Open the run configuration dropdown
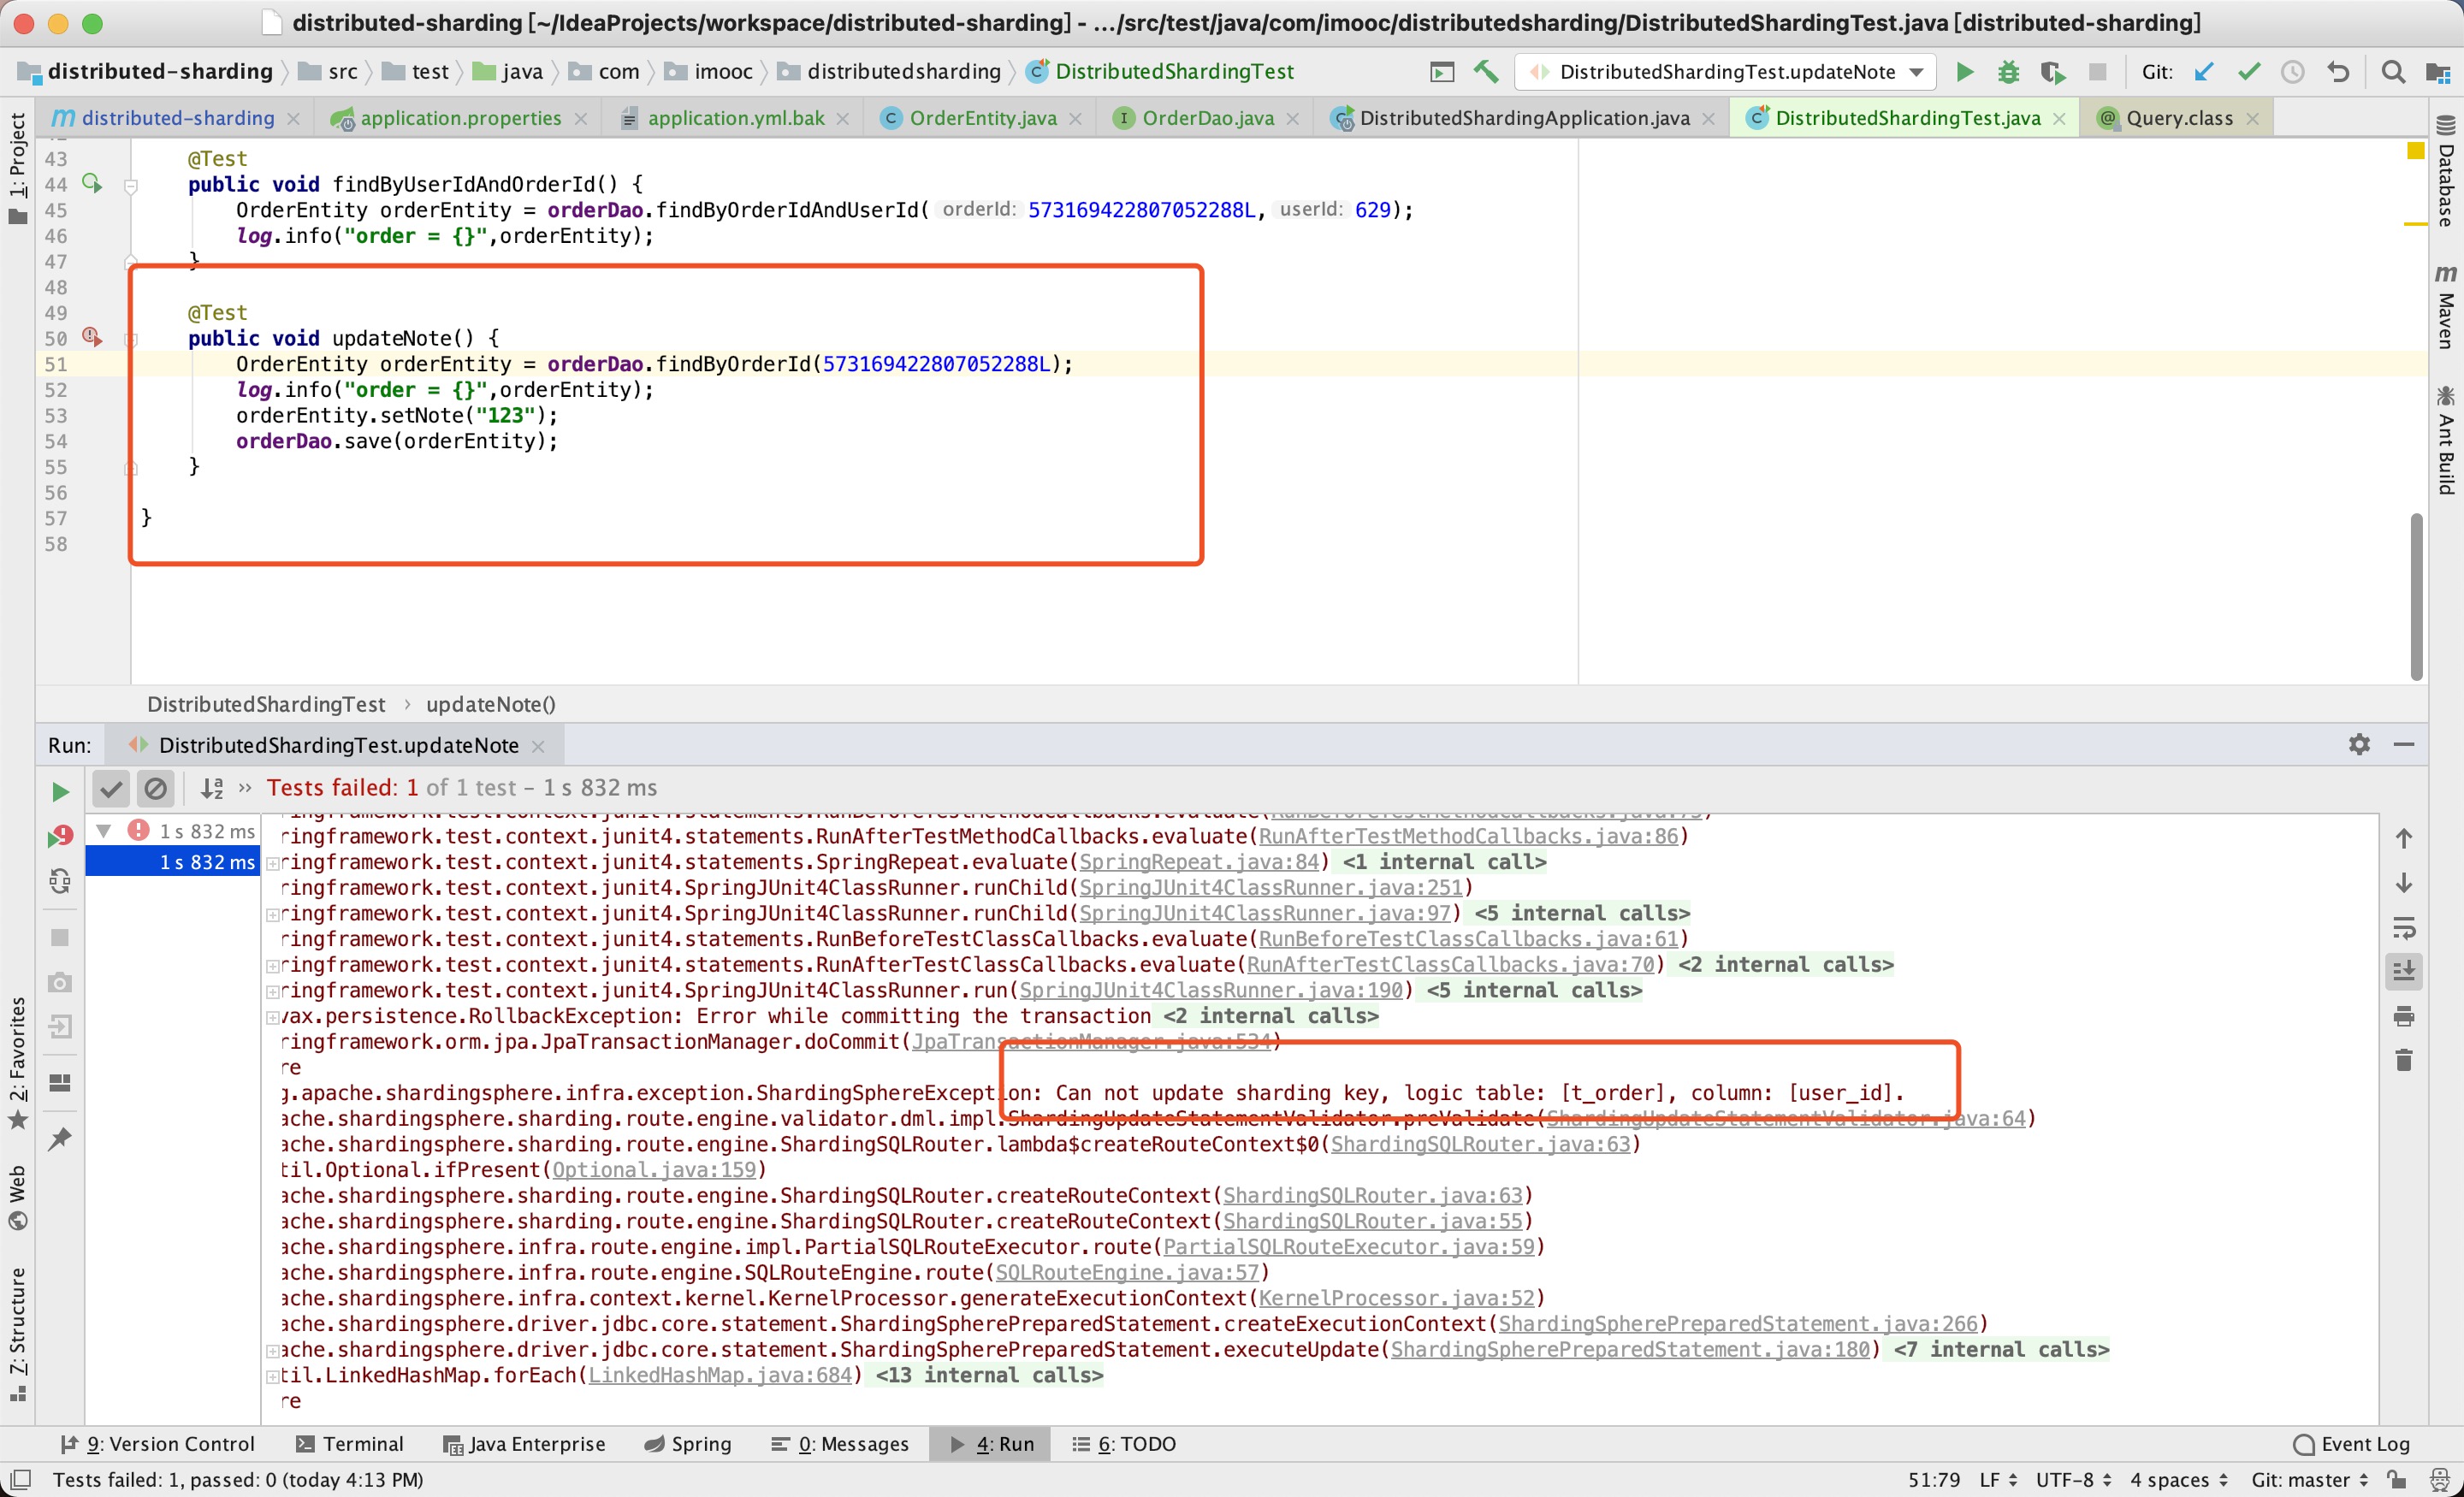 (1726, 72)
